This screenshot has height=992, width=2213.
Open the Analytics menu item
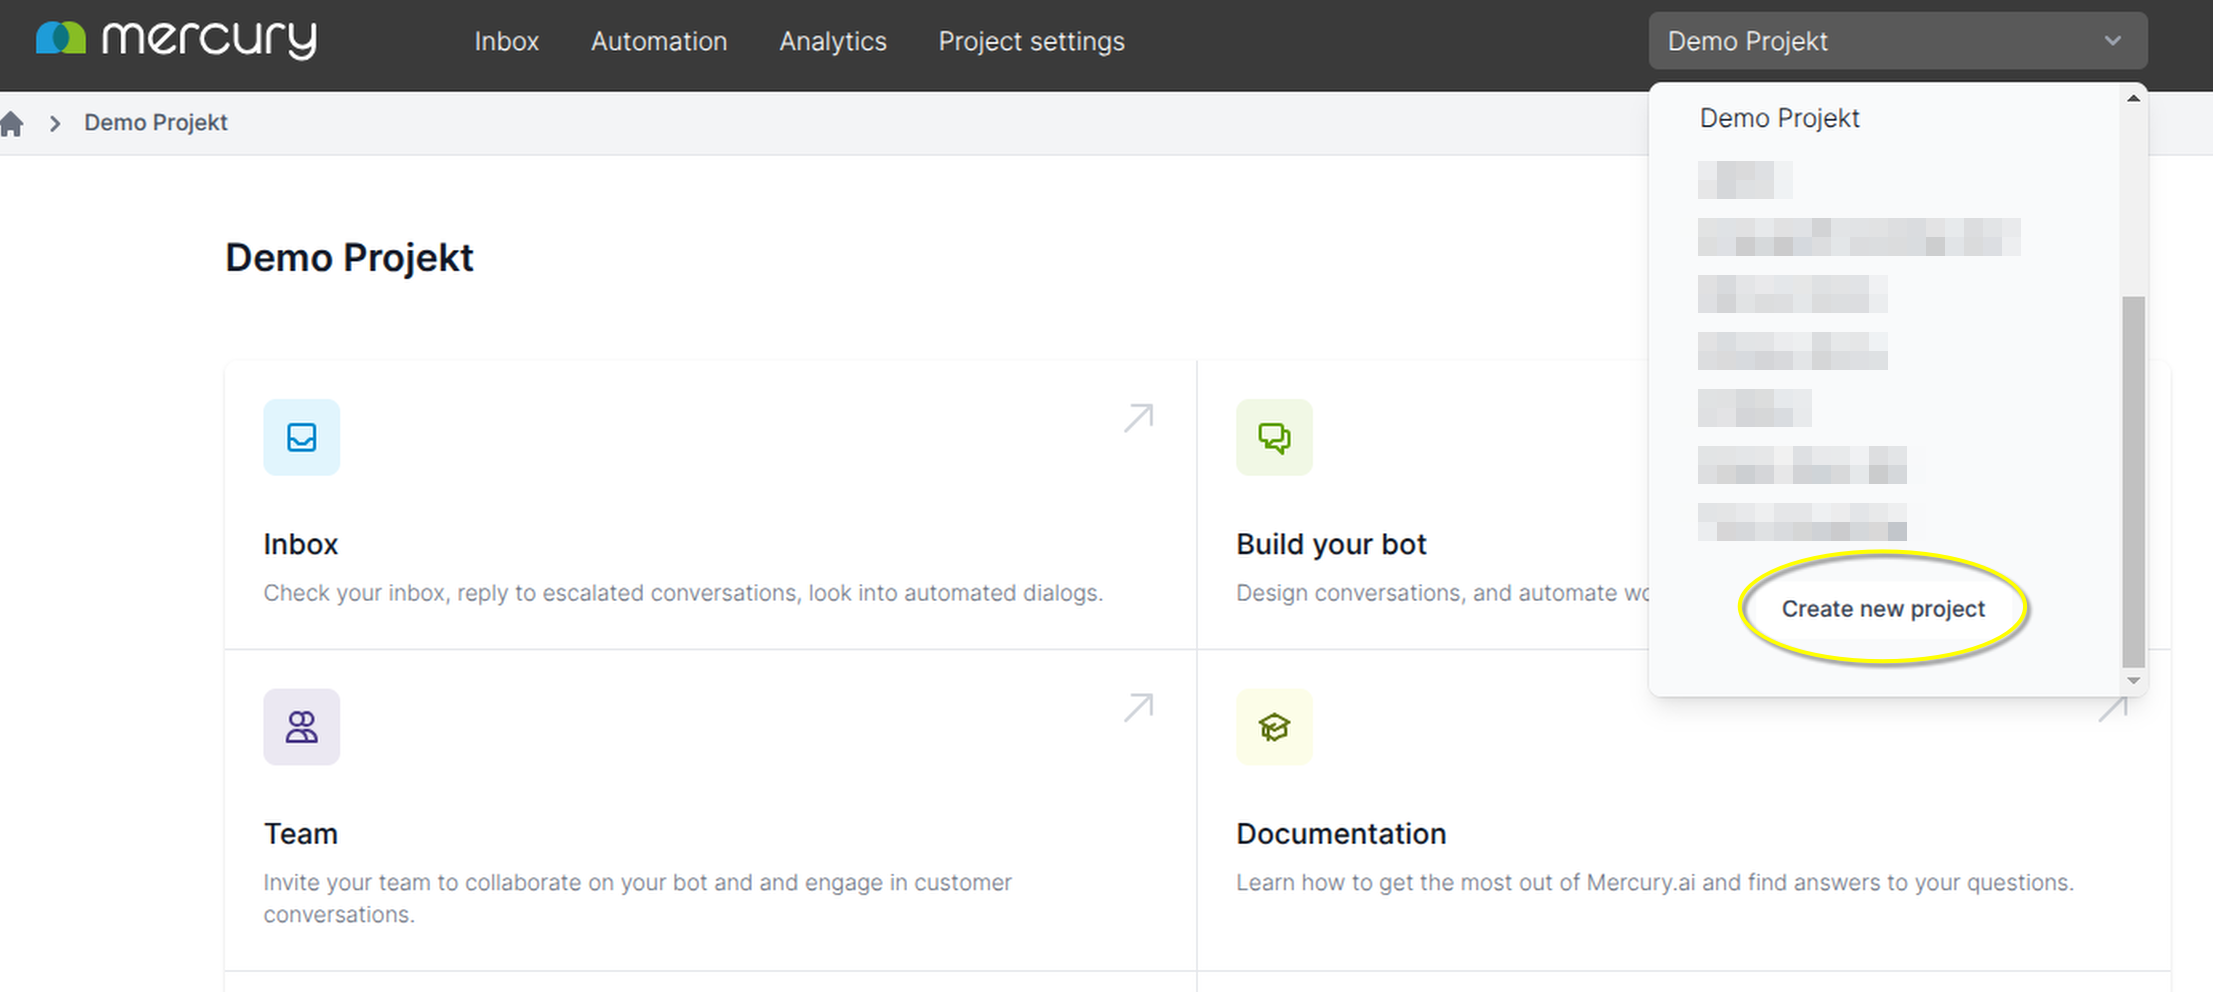coord(833,41)
